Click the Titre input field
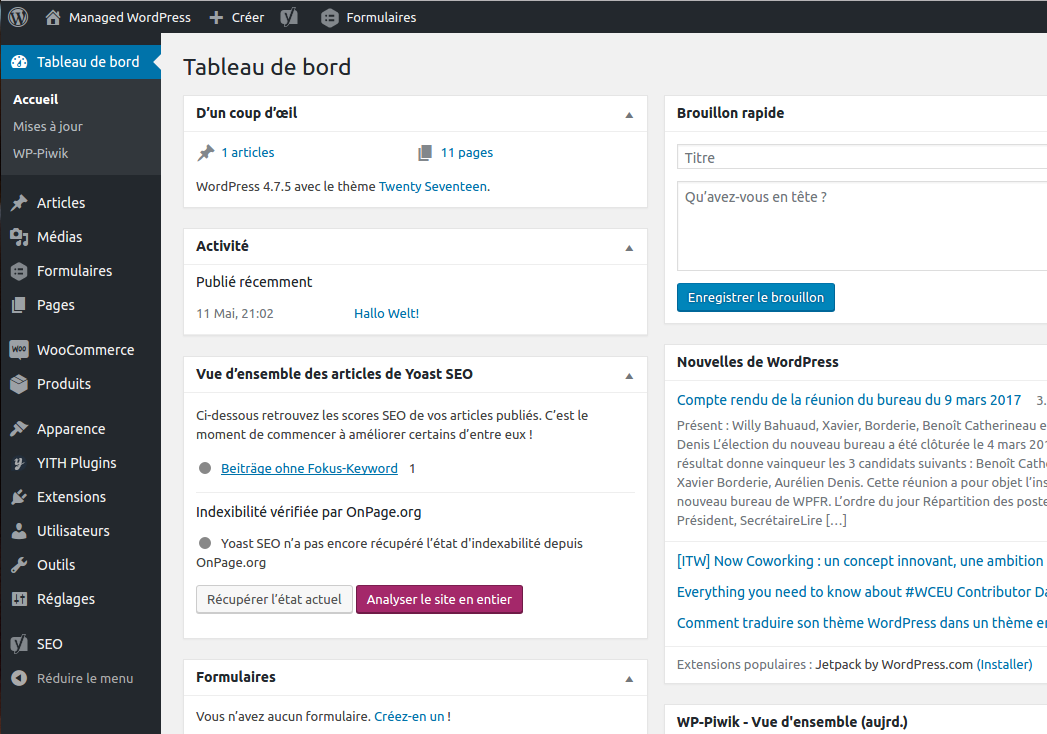 pos(862,158)
